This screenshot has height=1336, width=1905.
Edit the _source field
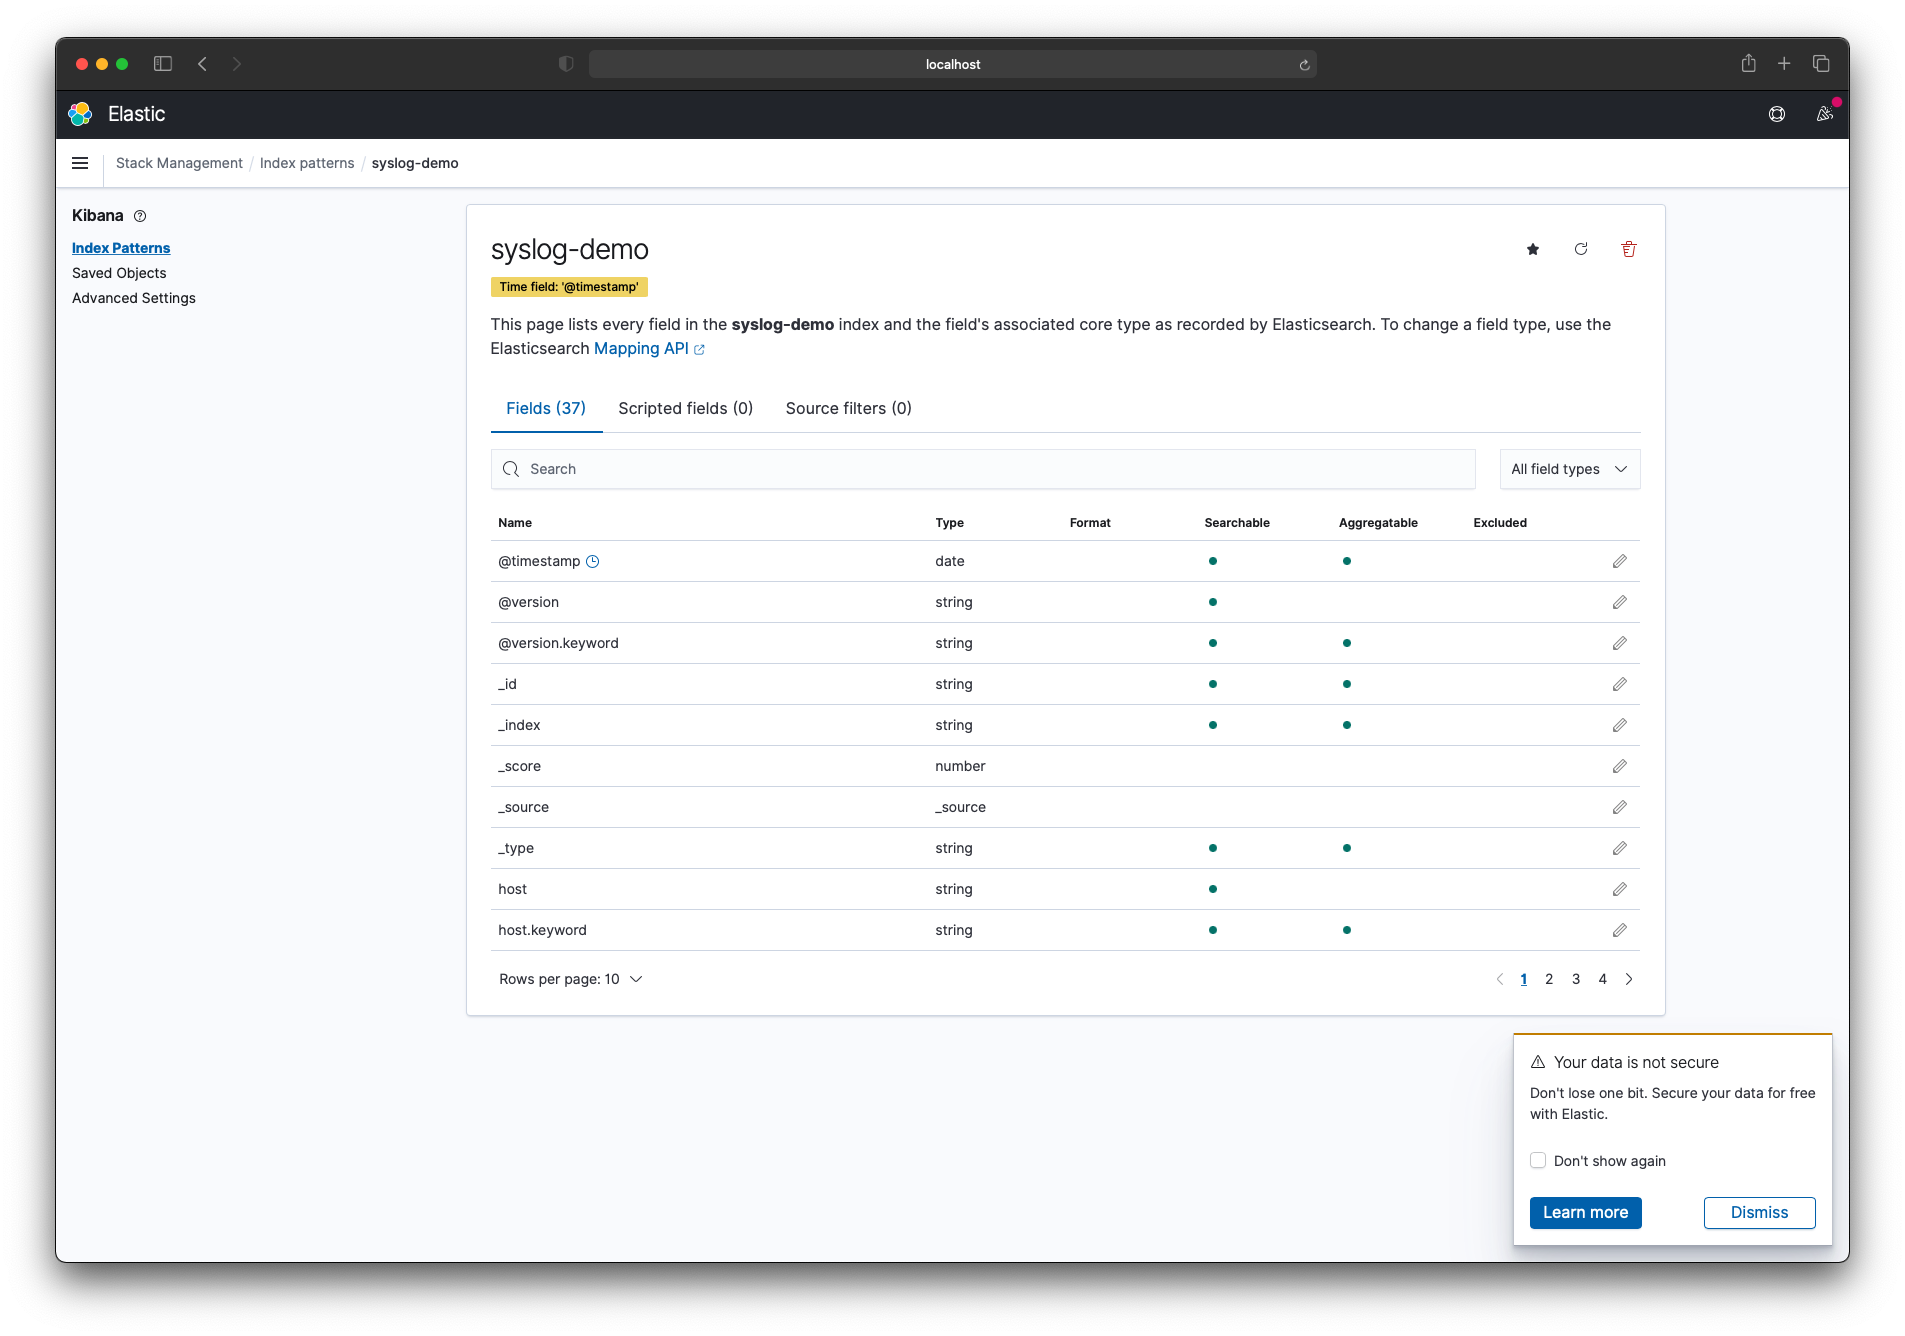coord(1620,807)
